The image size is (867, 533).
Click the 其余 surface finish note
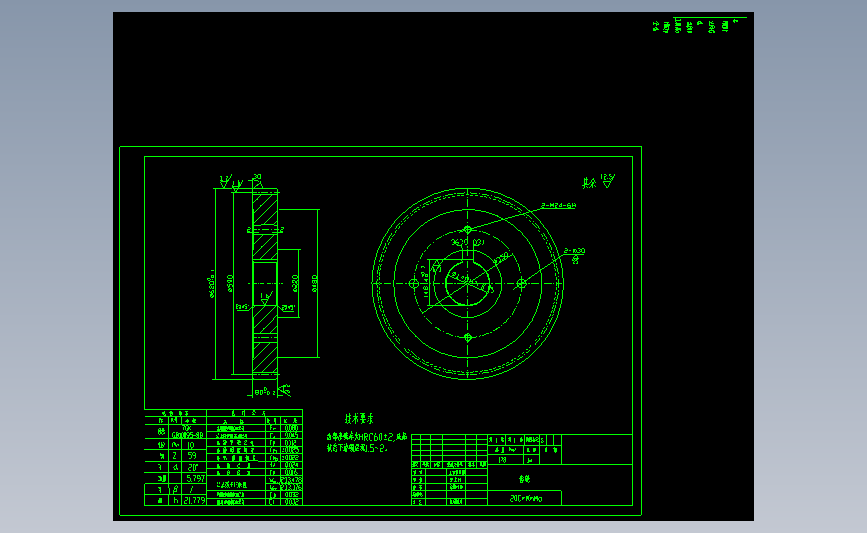pyautogui.click(x=589, y=183)
